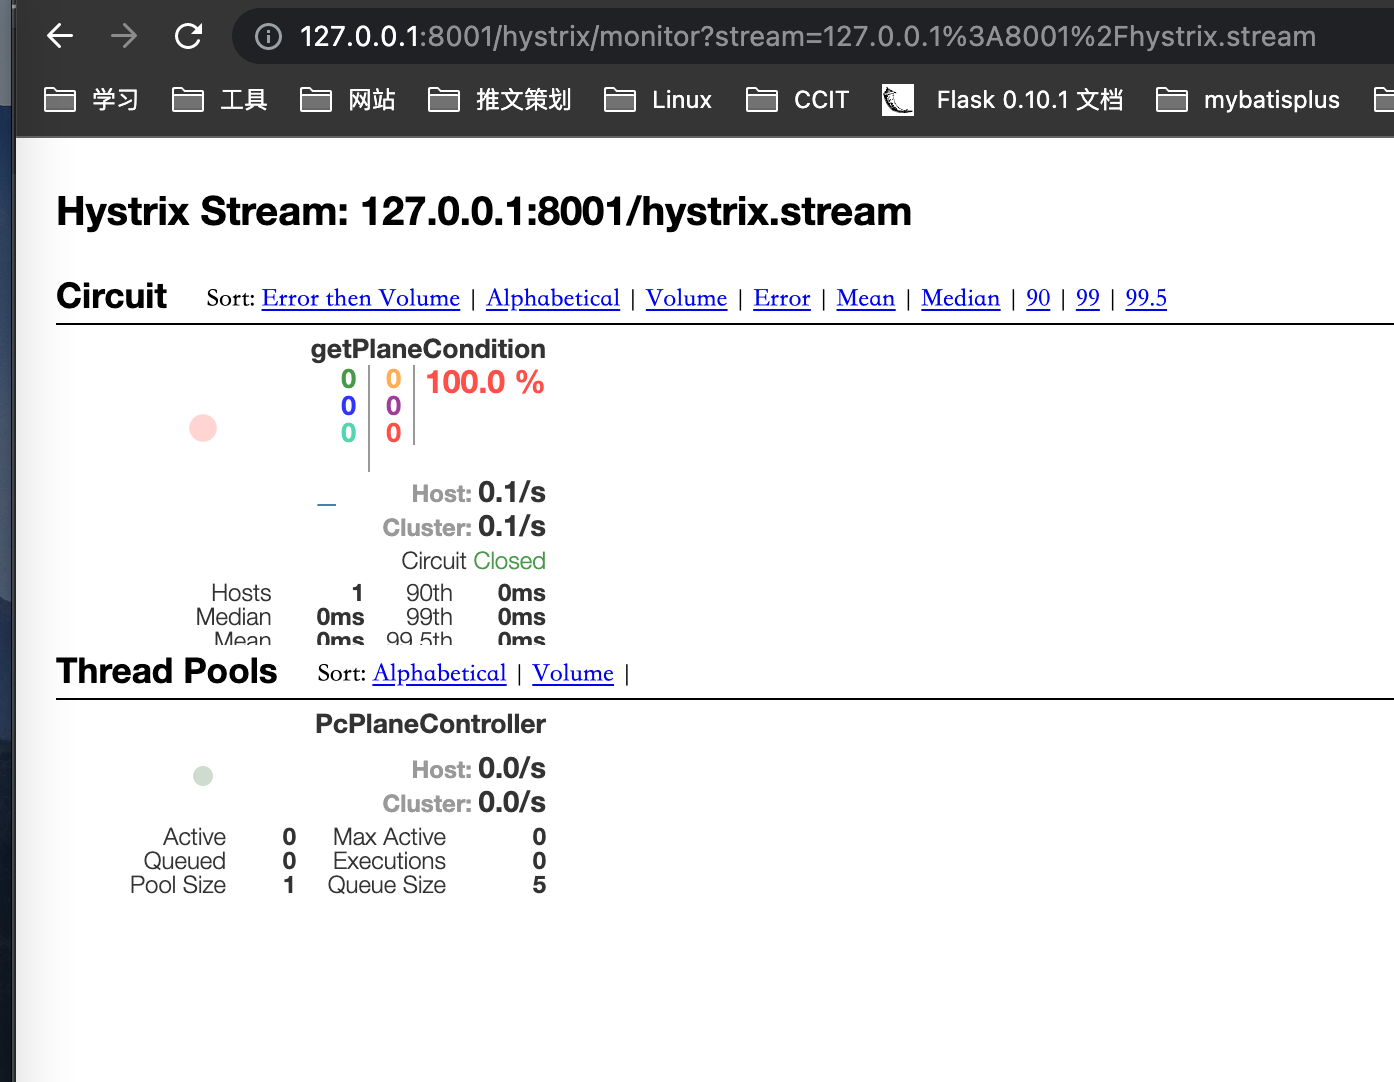Expand the CCIT bookmark folder
Viewport: 1394px width, 1082px height.
point(798,100)
